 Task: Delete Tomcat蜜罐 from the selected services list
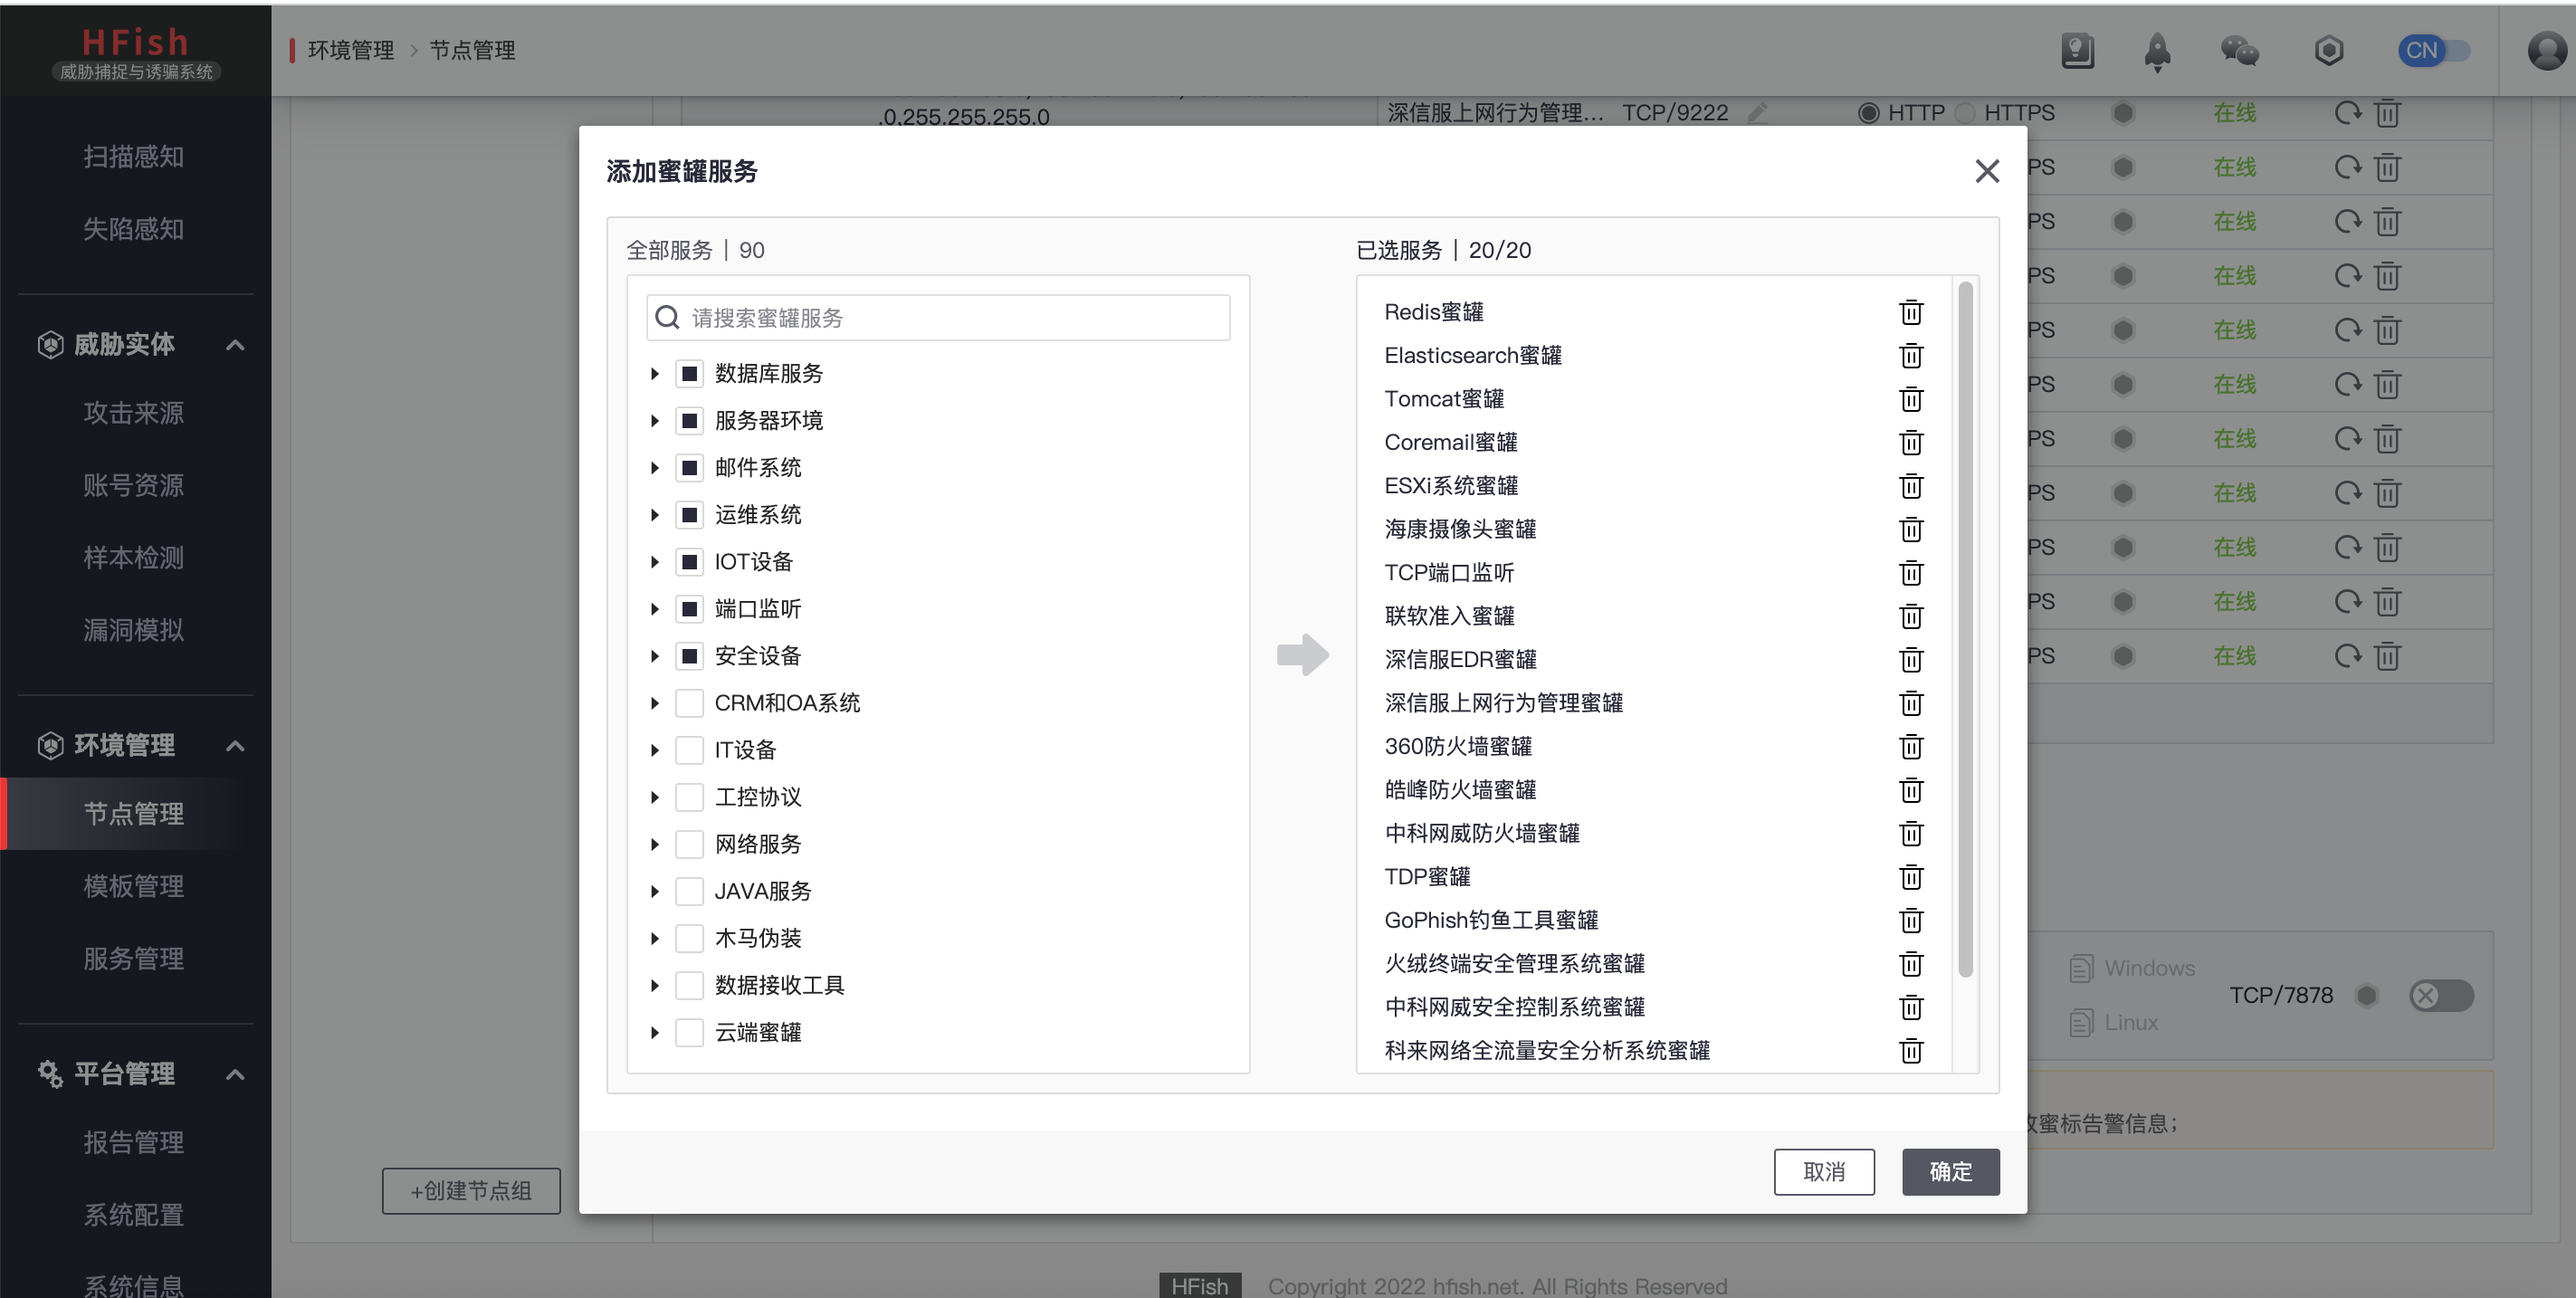pyautogui.click(x=1911, y=398)
